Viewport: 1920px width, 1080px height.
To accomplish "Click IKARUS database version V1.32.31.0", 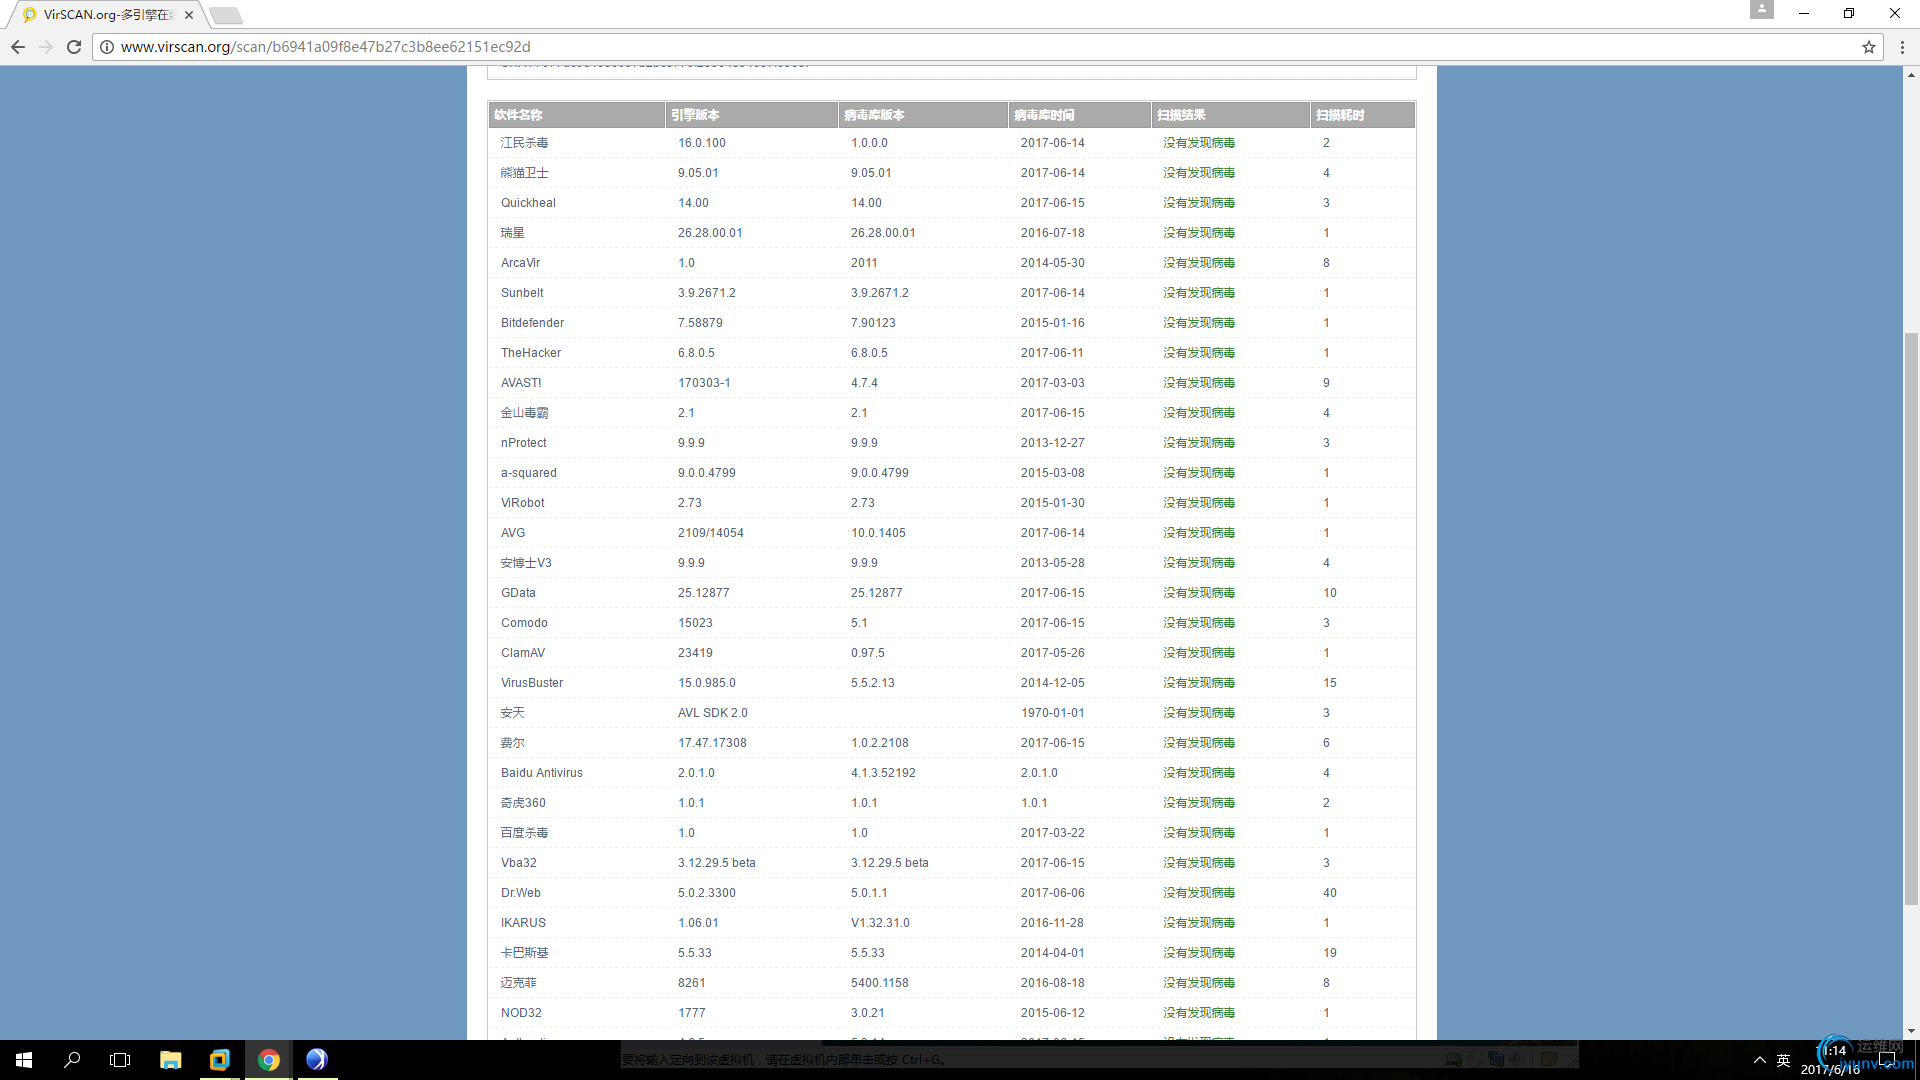I will pyautogui.click(x=880, y=923).
